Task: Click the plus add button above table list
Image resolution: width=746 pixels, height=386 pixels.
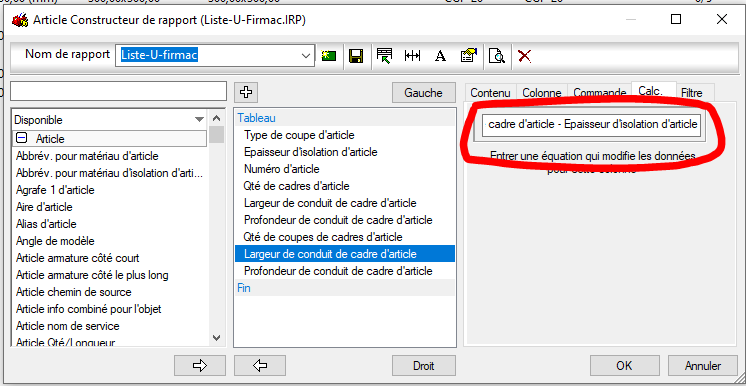Action: 246,92
